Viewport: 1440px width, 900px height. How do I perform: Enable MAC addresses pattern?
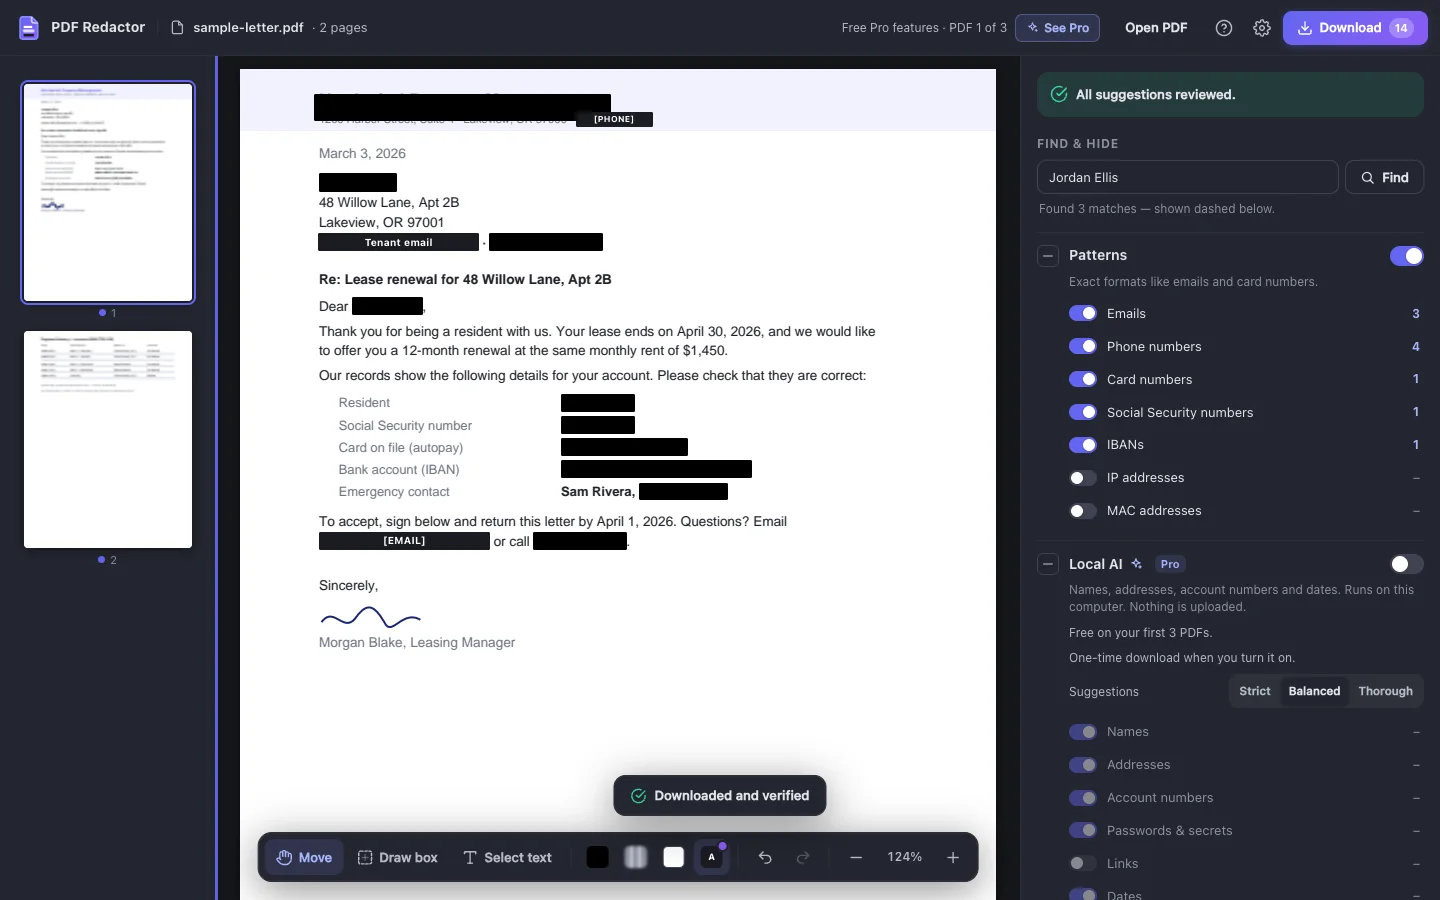[1083, 511]
